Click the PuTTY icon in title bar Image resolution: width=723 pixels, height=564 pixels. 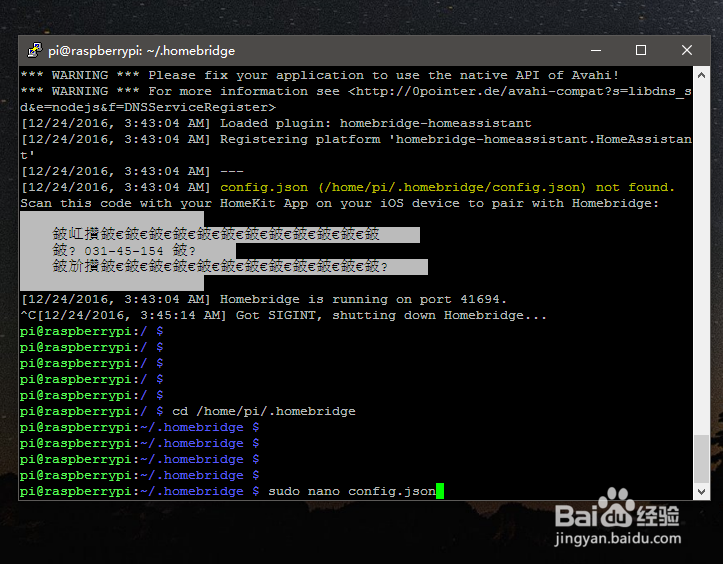click(x=35, y=50)
